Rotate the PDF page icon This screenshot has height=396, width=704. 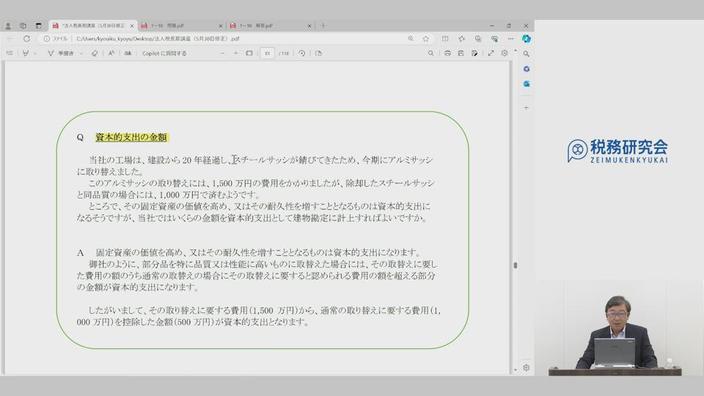pos(302,53)
